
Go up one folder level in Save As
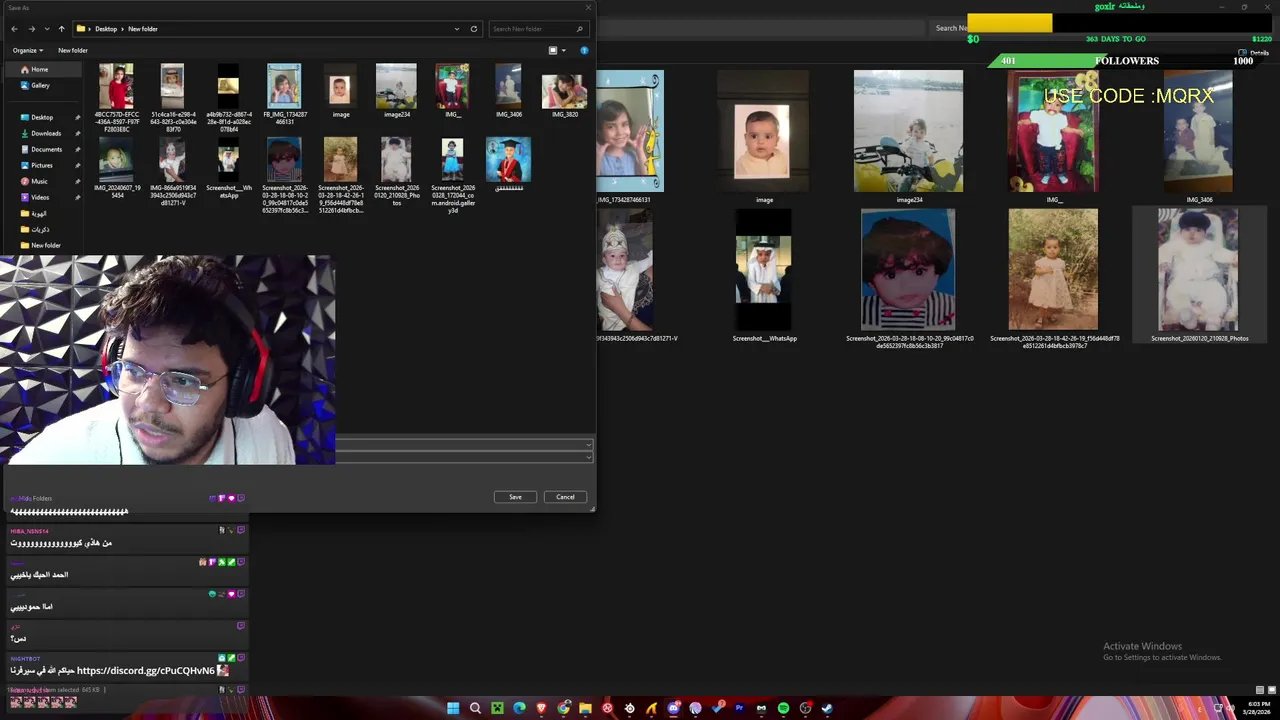(x=61, y=29)
